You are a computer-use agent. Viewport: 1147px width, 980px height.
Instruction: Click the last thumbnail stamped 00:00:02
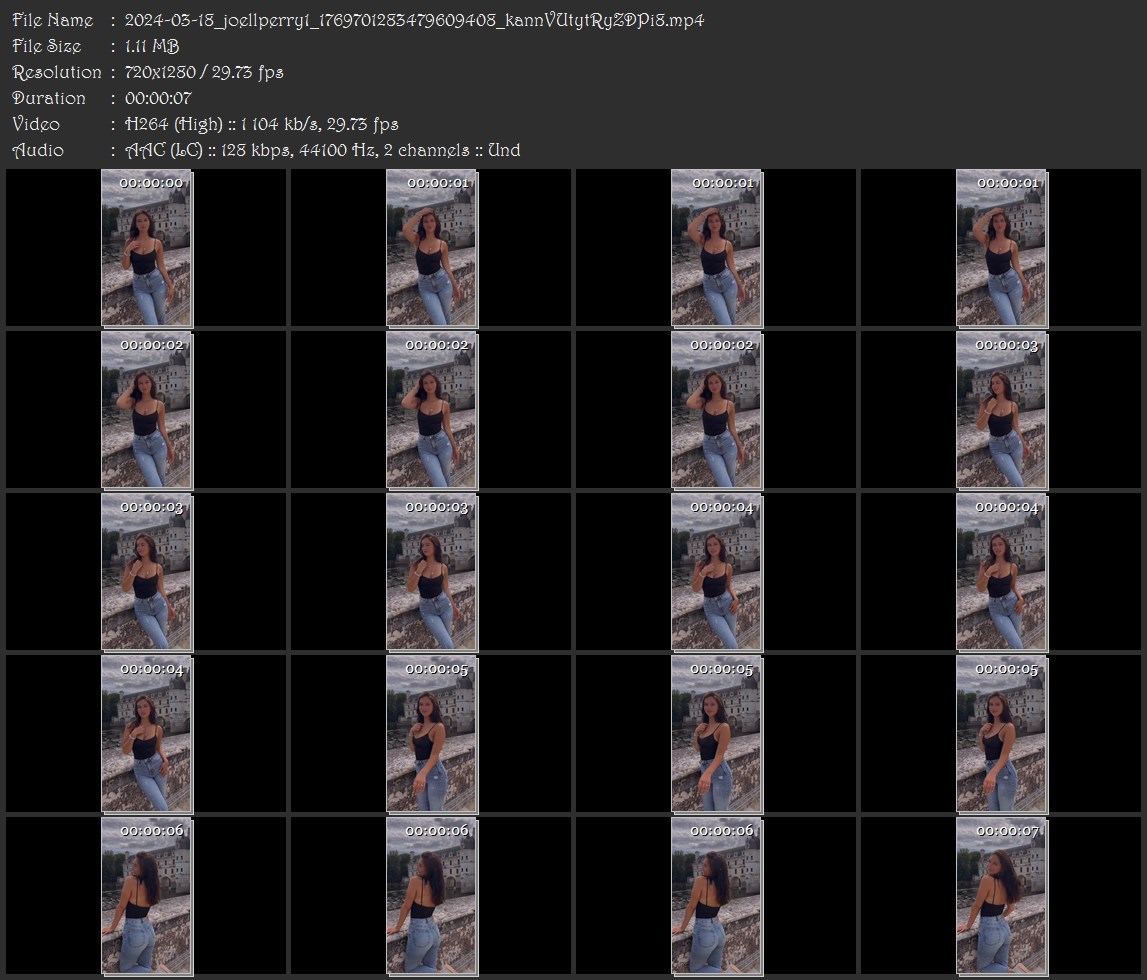coord(717,410)
